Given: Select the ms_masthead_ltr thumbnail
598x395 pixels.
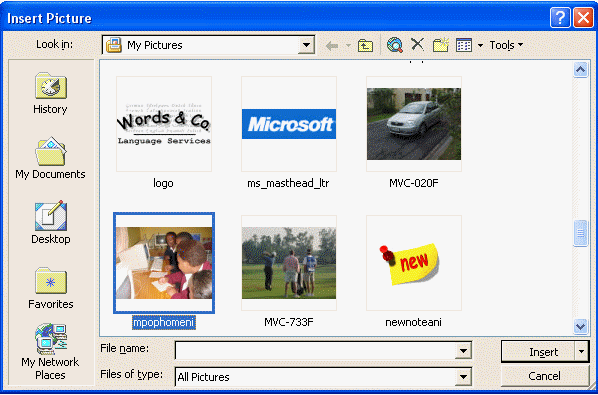Looking at the screenshot, I should click(289, 124).
